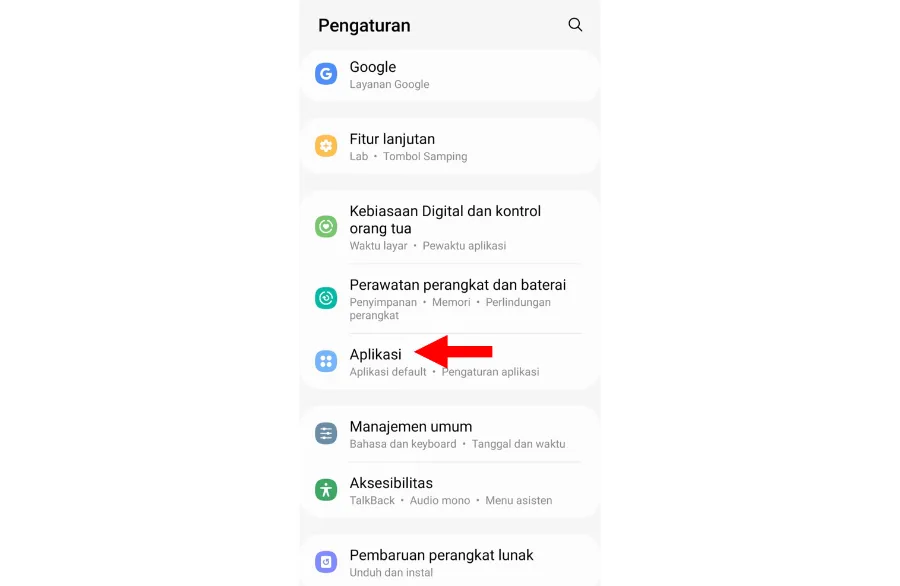
Task: Tap the green Aksesibilitas person icon
Action: tap(326, 490)
